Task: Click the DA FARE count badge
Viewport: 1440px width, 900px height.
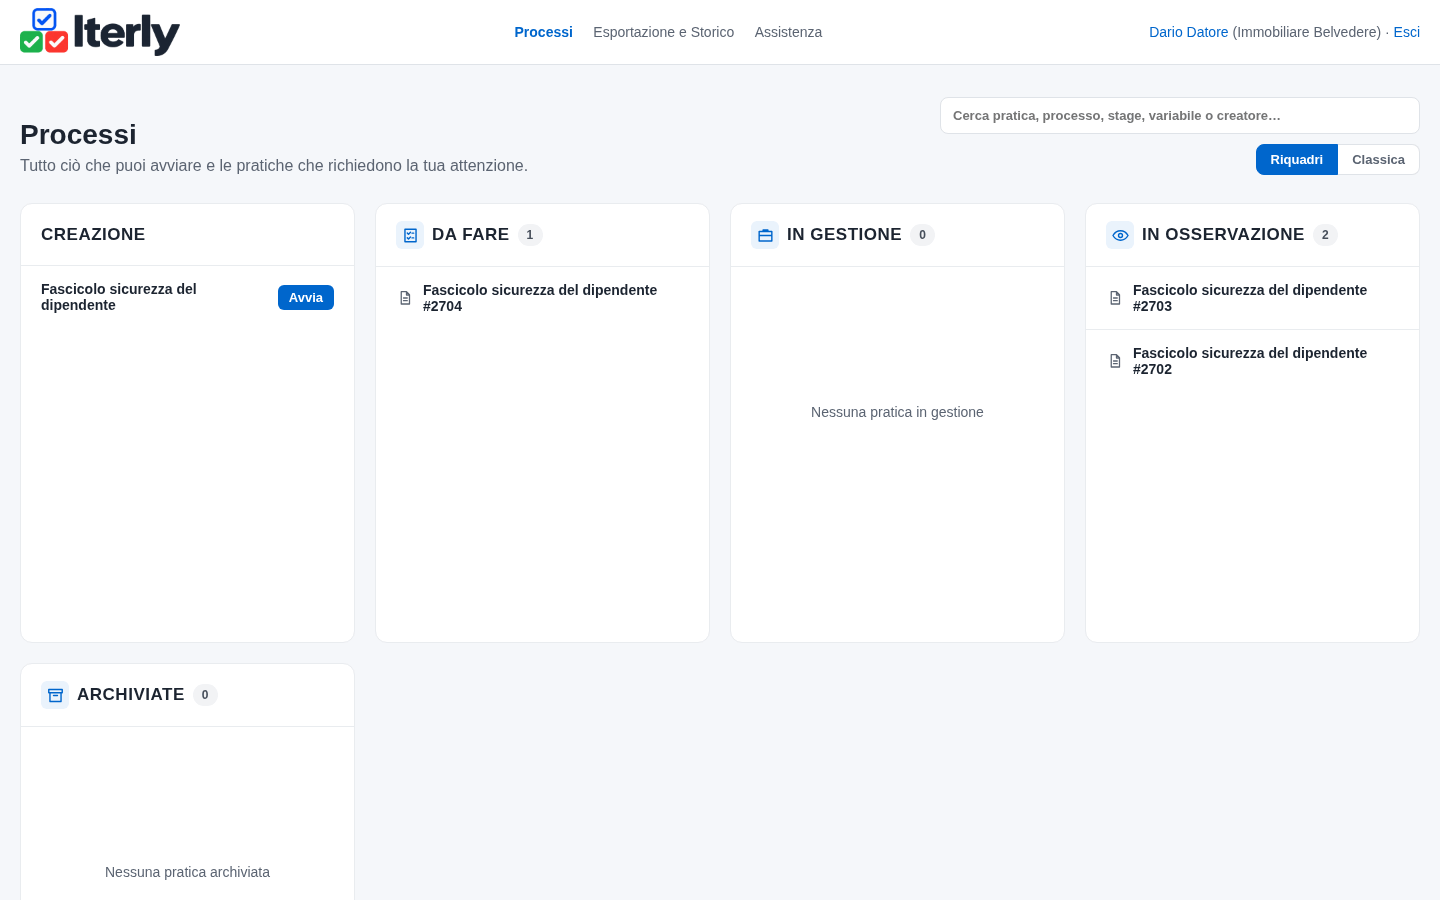Action: 530,235
